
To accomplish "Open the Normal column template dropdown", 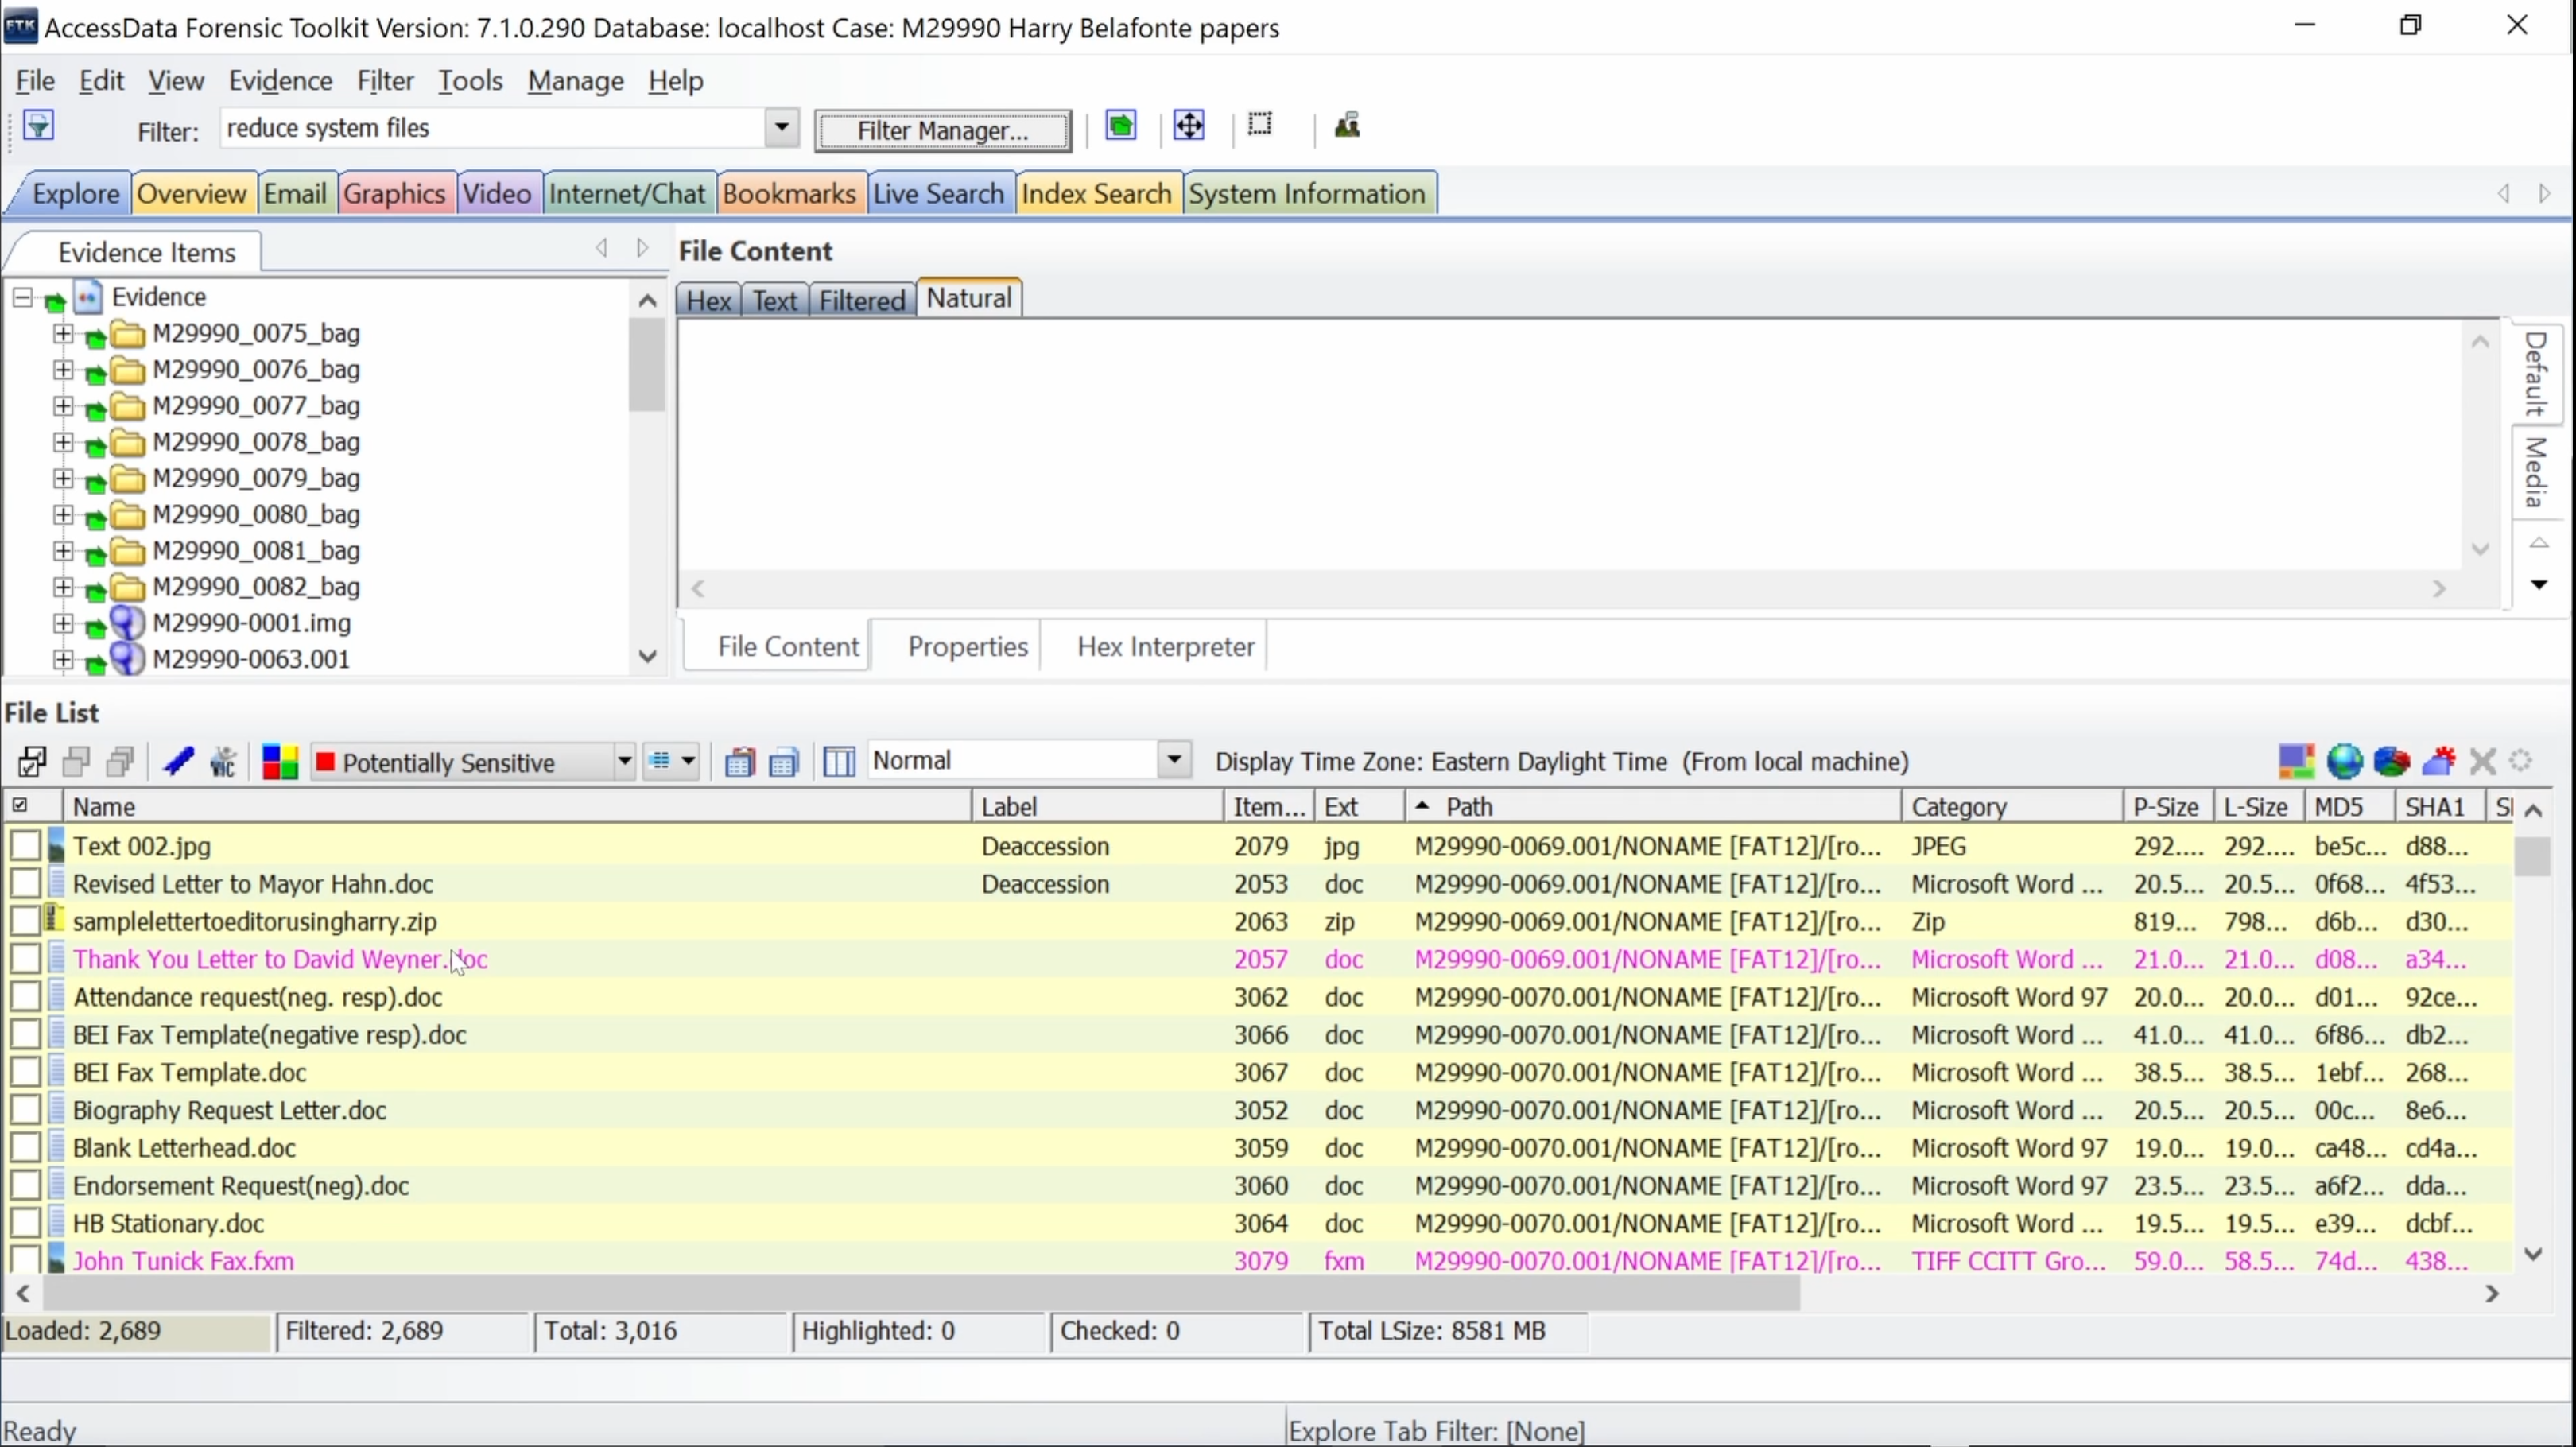I will [1175, 760].
